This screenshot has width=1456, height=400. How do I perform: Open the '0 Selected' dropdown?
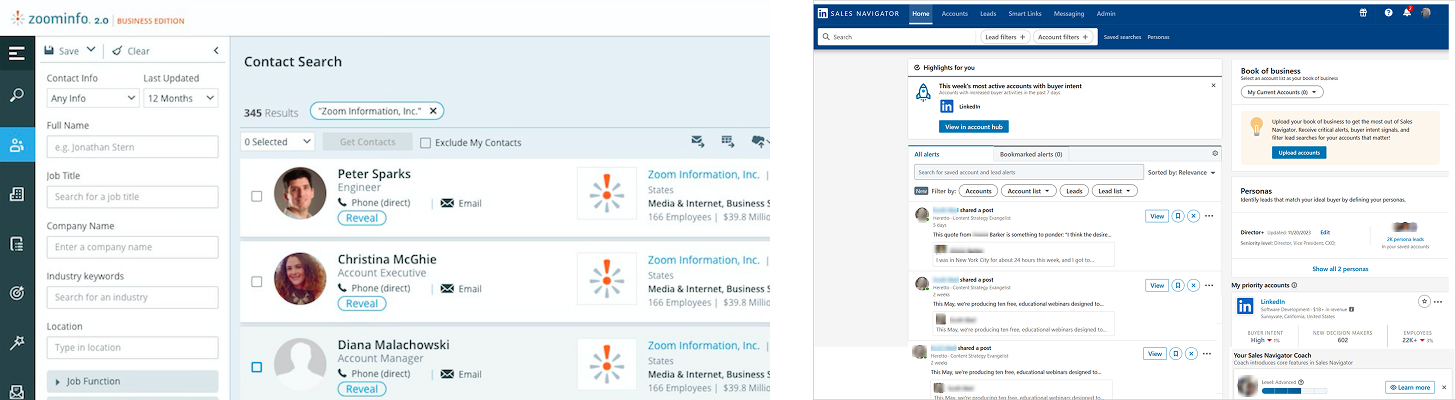pyautogui.click(x=278, y=142)
